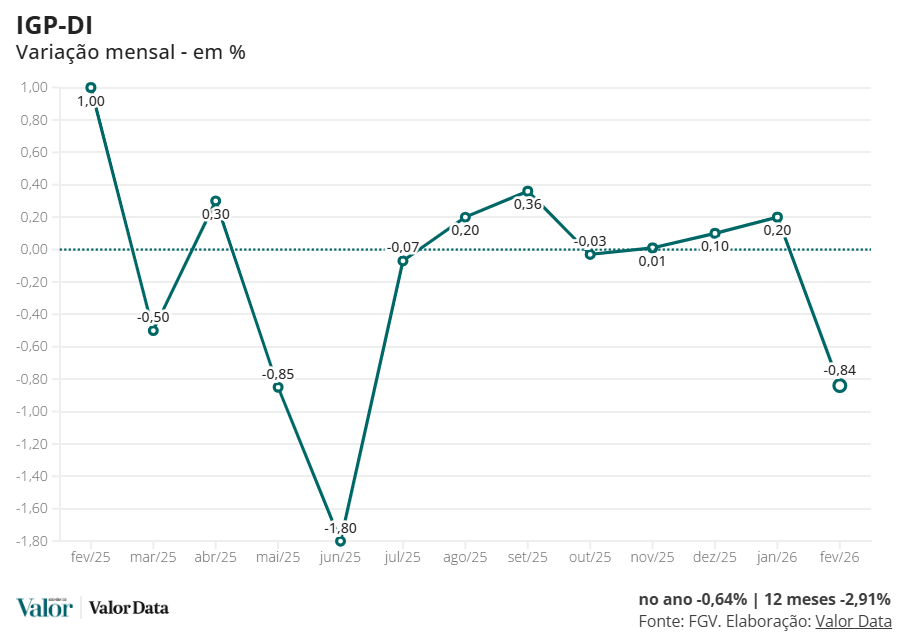This screenshot has height=637, width=910.
Task: Select the jul/25 data point -0,07
Action: 403,261
